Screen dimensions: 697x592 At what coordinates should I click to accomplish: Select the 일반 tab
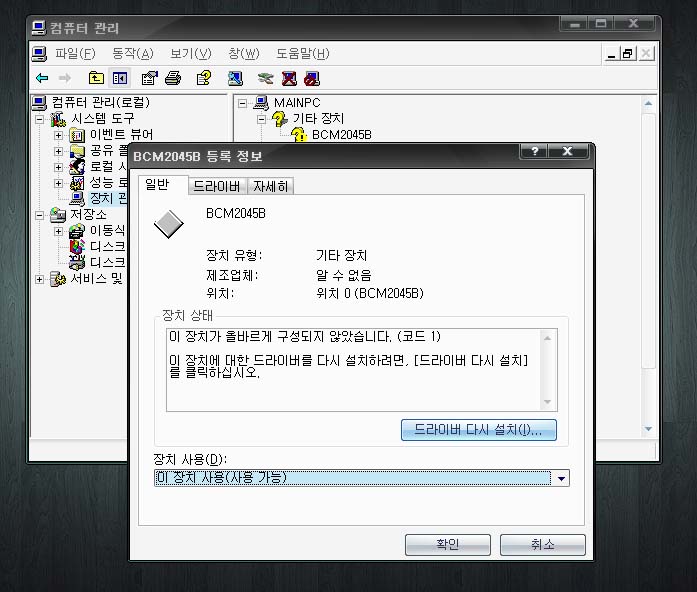coord(157,184)
